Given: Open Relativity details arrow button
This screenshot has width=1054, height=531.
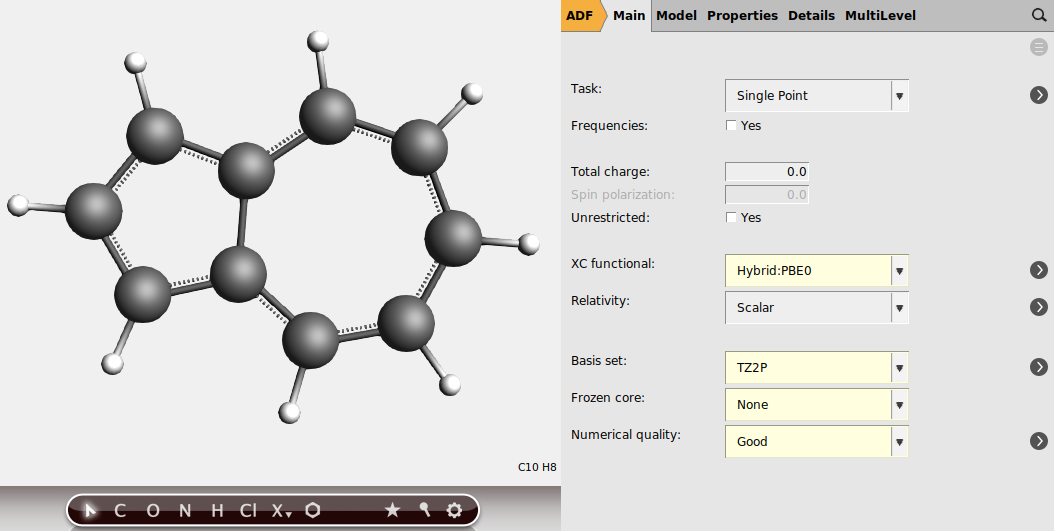Looking at the screenshot, I should tap(1038, 307).
